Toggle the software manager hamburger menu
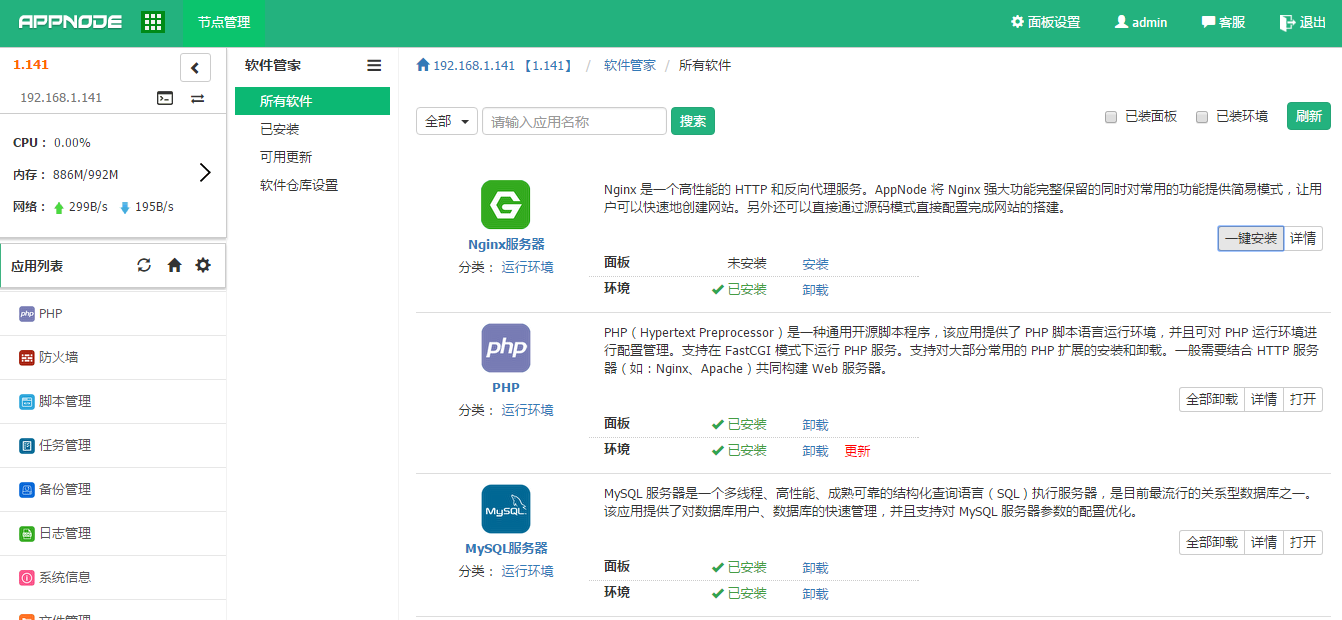Image resolution: width=1342 pixels, height=620 pixels. [374, 65]
